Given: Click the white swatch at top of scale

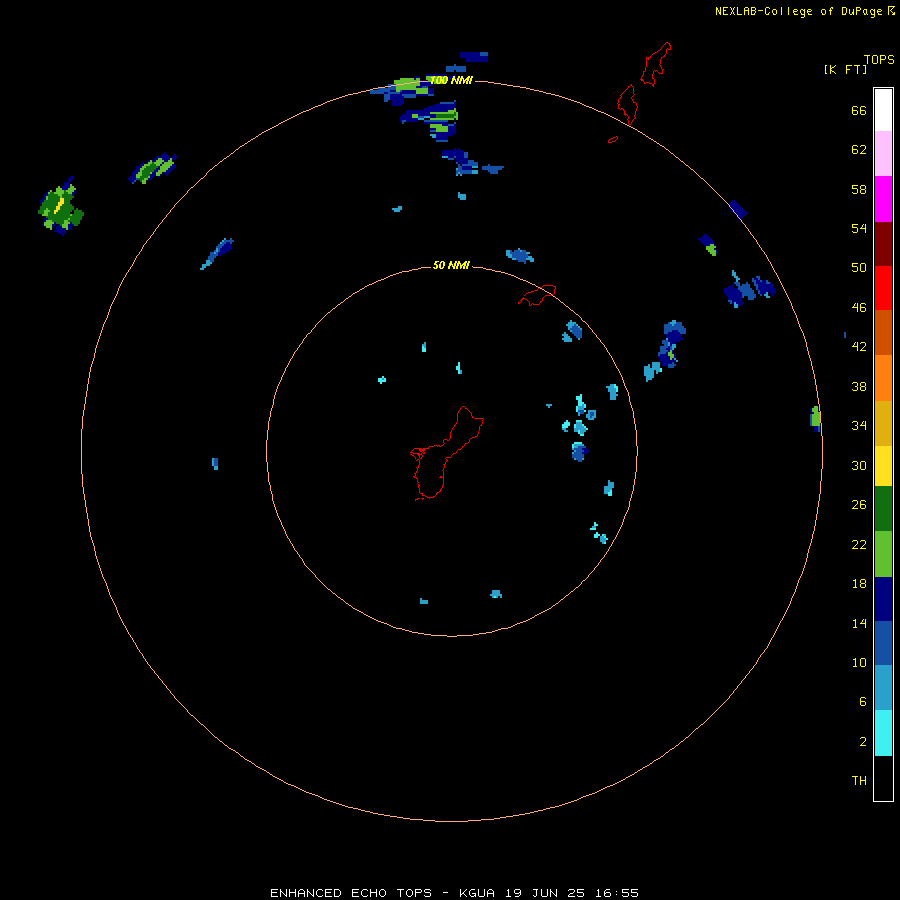Looking at the screenshot, I should (x=883, y=110).
